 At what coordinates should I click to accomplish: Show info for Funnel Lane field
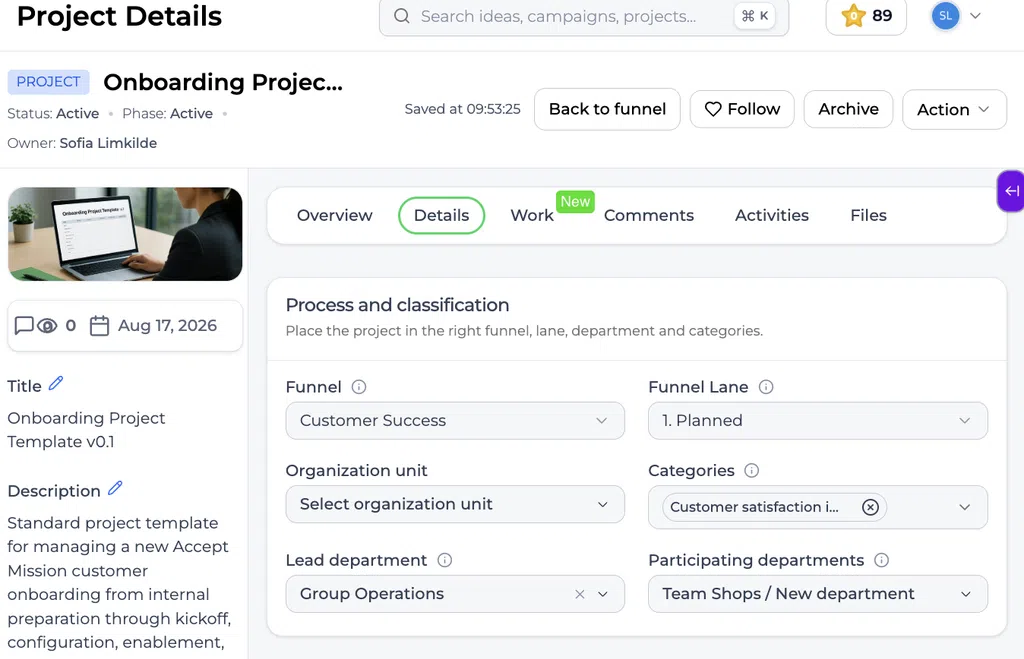tap(766, 387)
